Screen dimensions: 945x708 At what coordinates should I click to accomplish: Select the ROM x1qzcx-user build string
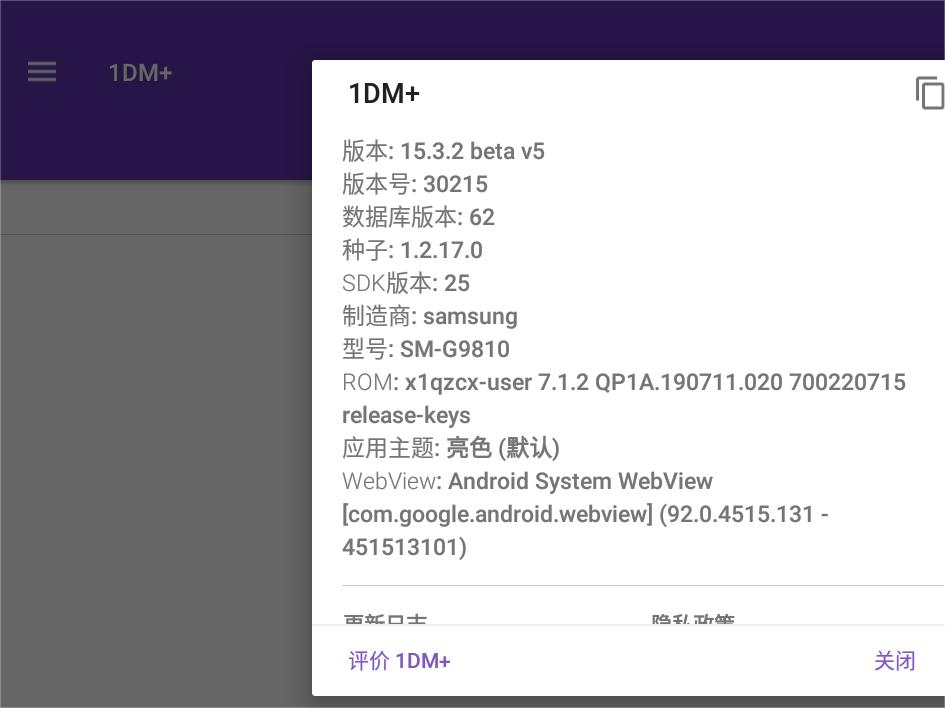tap(624, 383)
